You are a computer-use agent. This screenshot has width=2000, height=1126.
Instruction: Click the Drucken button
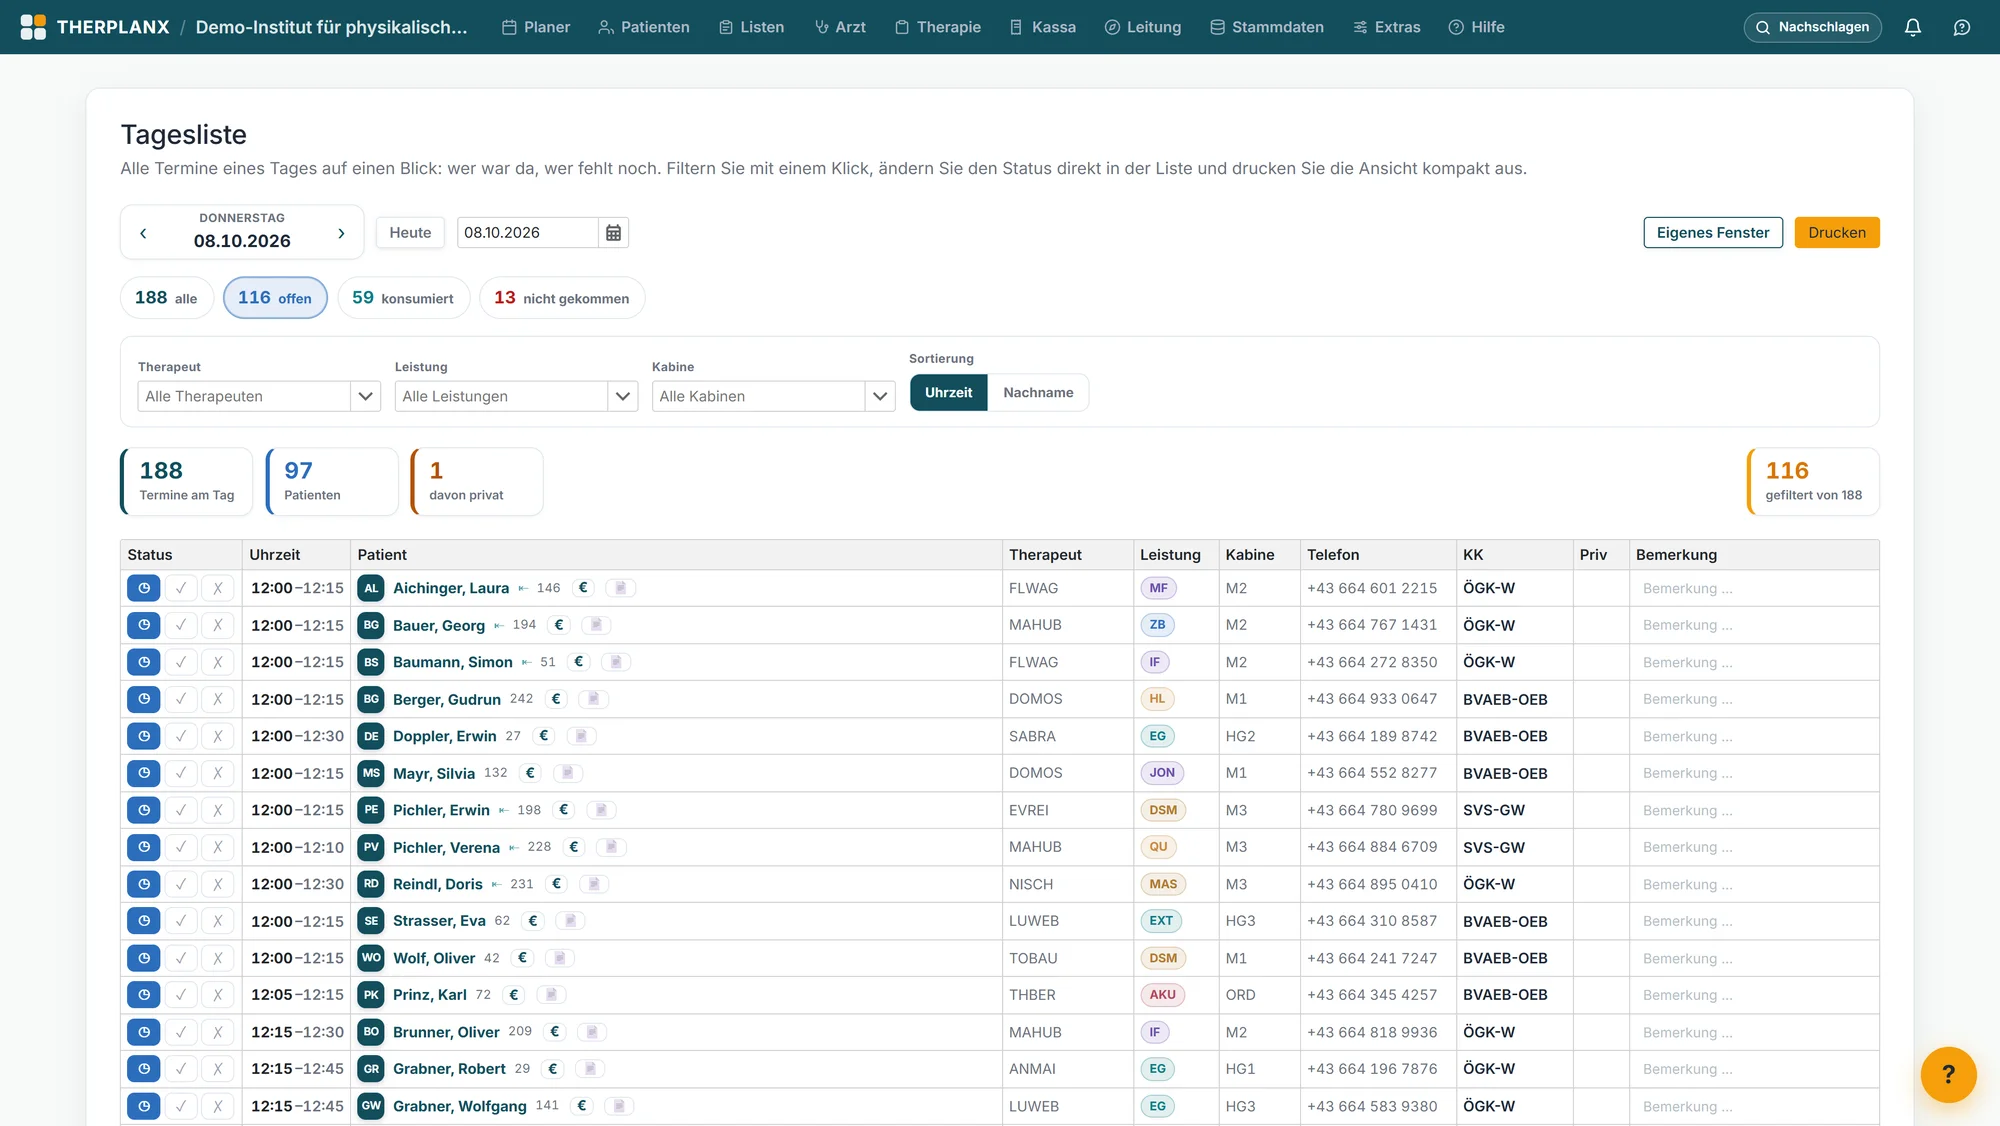click(x=1837, y=233)
